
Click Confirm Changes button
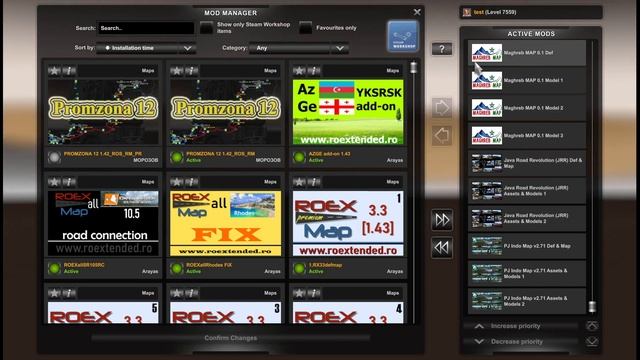pyautogui.click(x=231, y=338)
